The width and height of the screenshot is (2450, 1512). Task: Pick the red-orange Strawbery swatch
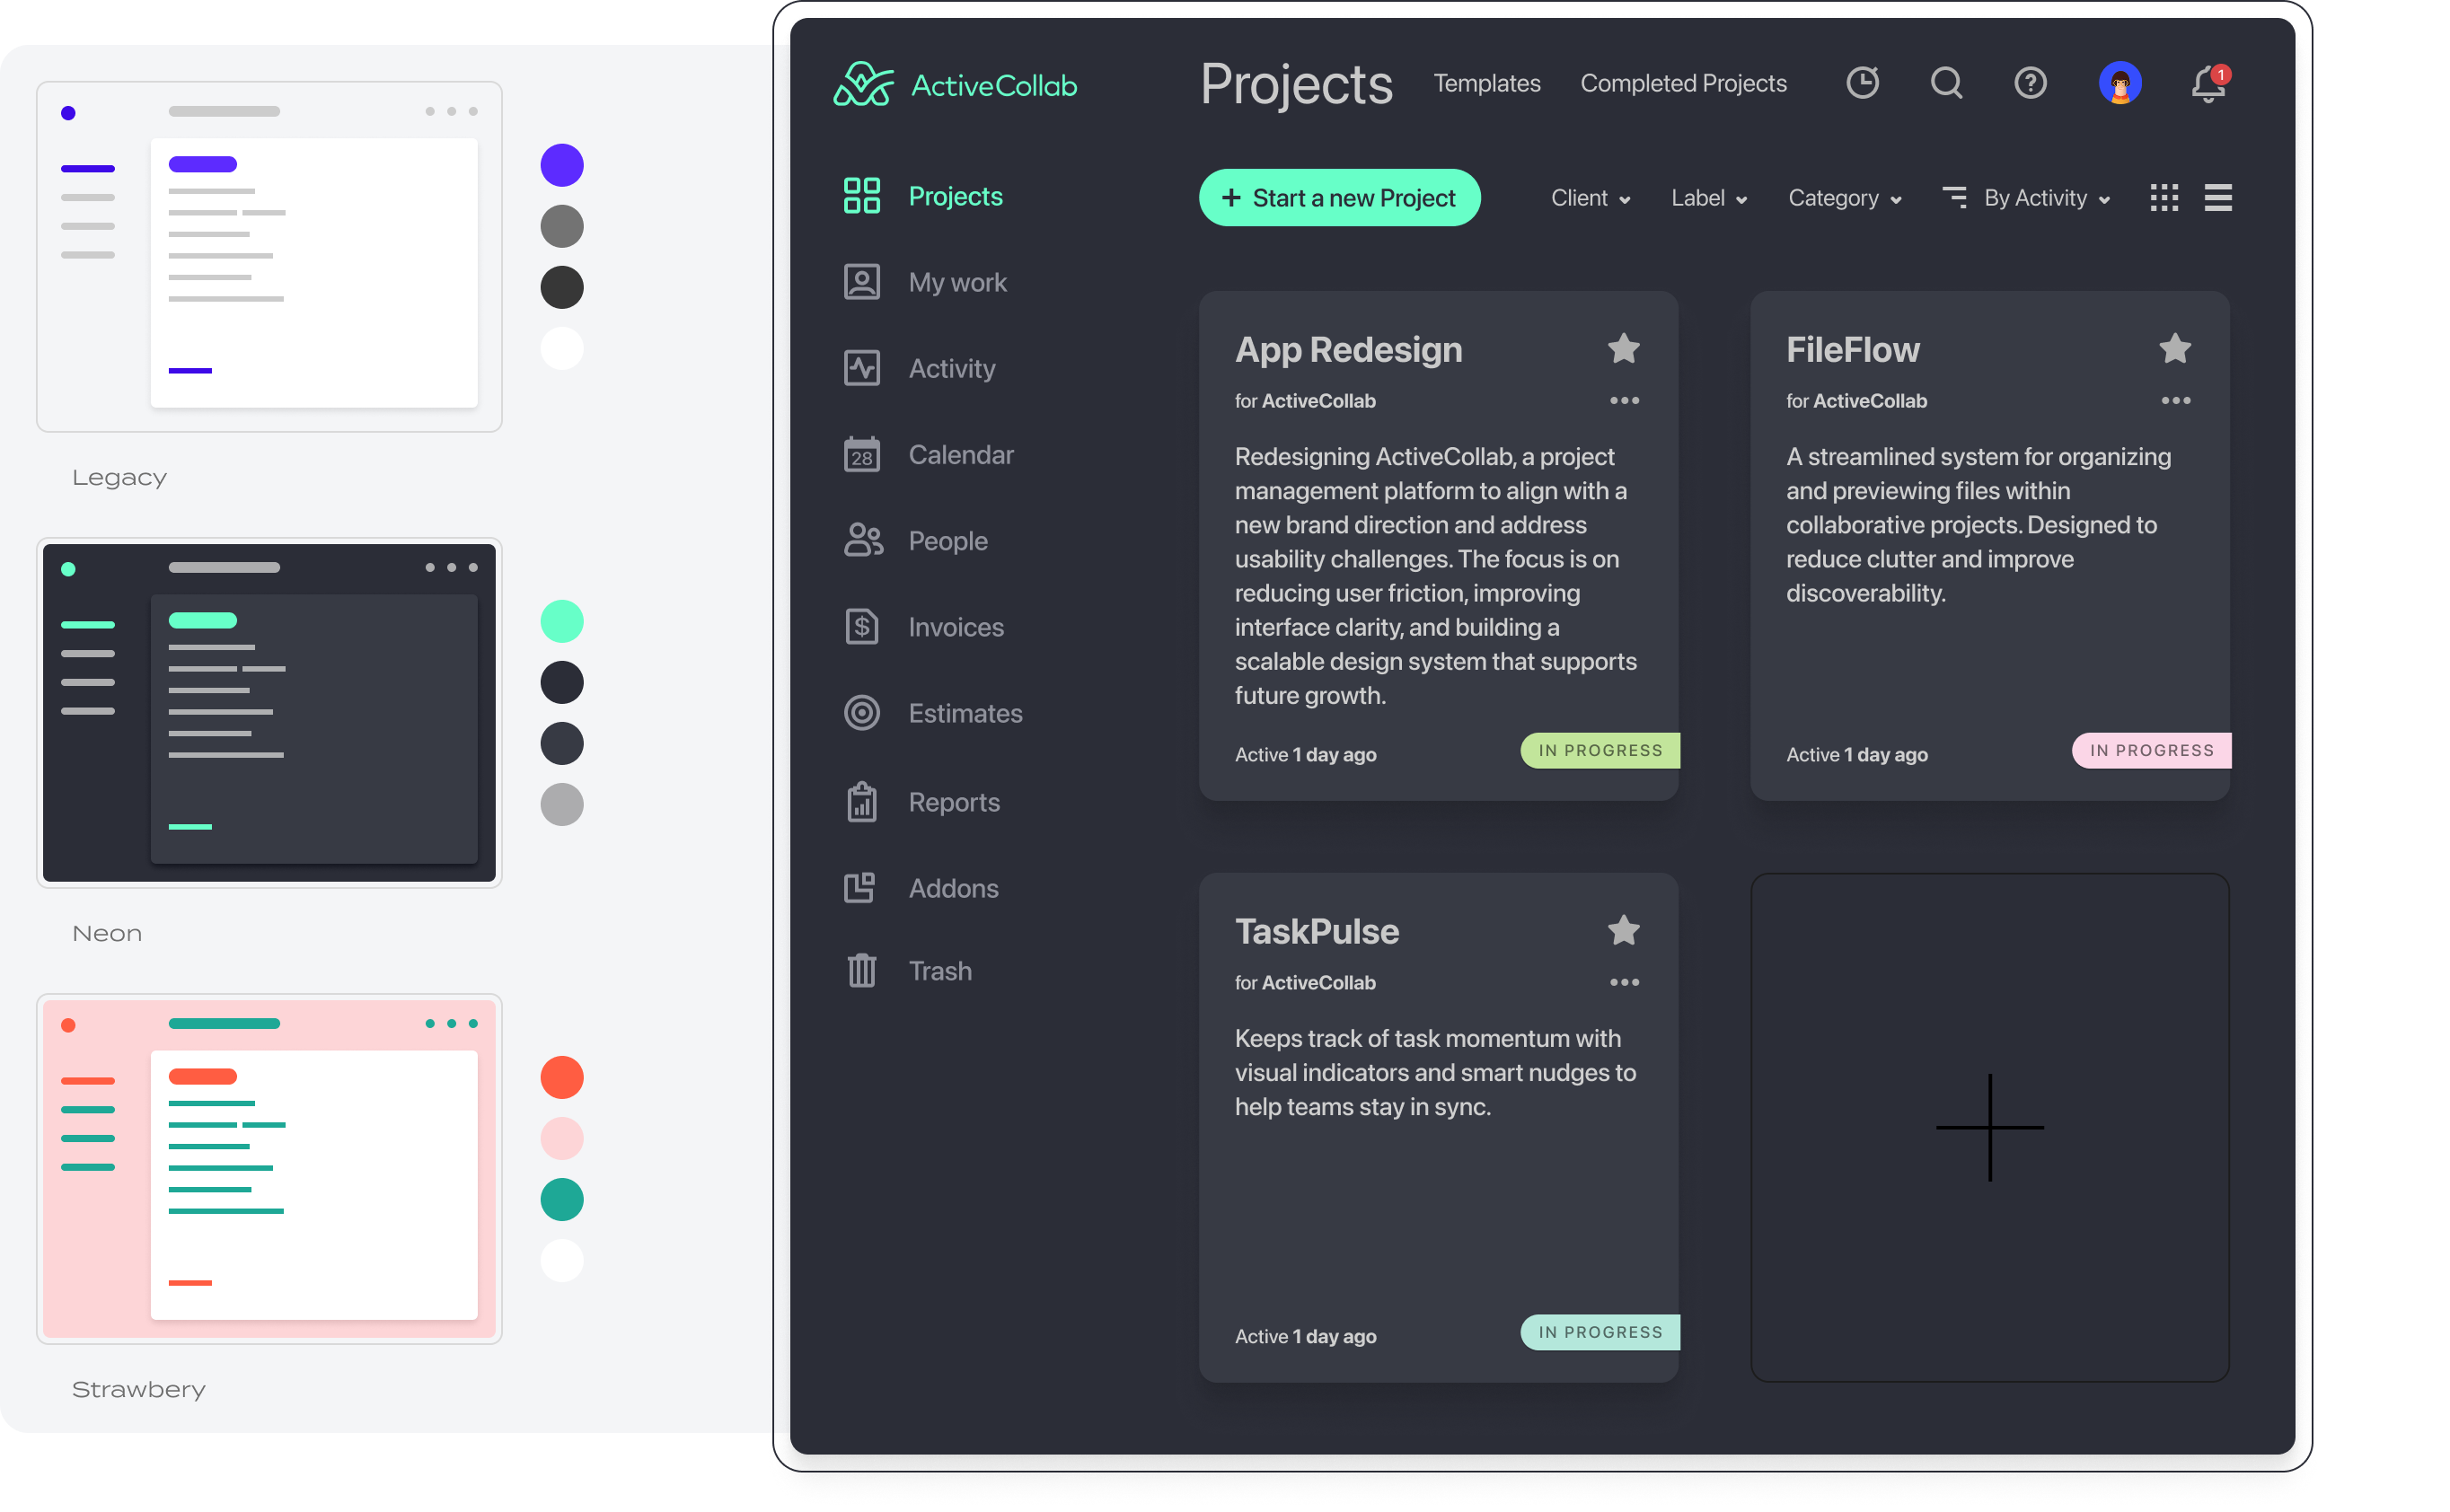pos(561,1077)
